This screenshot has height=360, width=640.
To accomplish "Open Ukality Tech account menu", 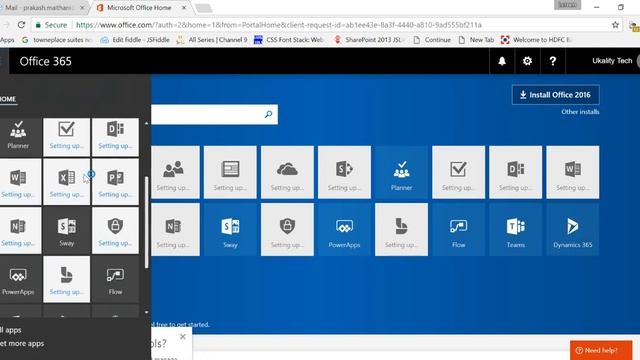I will (612, 61).
